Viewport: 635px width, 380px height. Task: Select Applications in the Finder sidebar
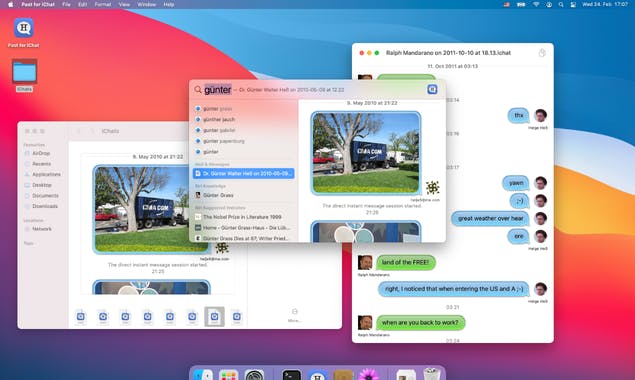point(46,175)
